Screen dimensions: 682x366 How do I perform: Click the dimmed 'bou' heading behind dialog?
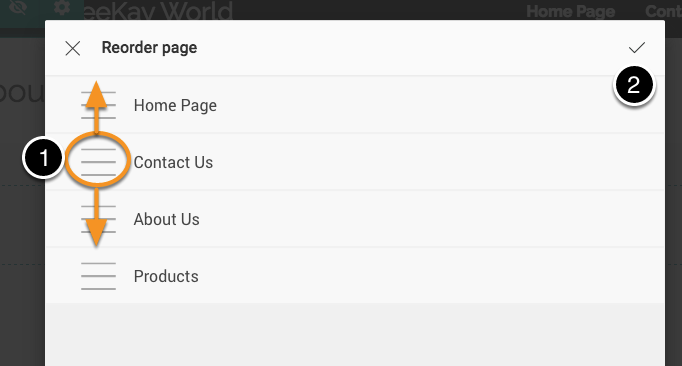click(x=22, y=92)
